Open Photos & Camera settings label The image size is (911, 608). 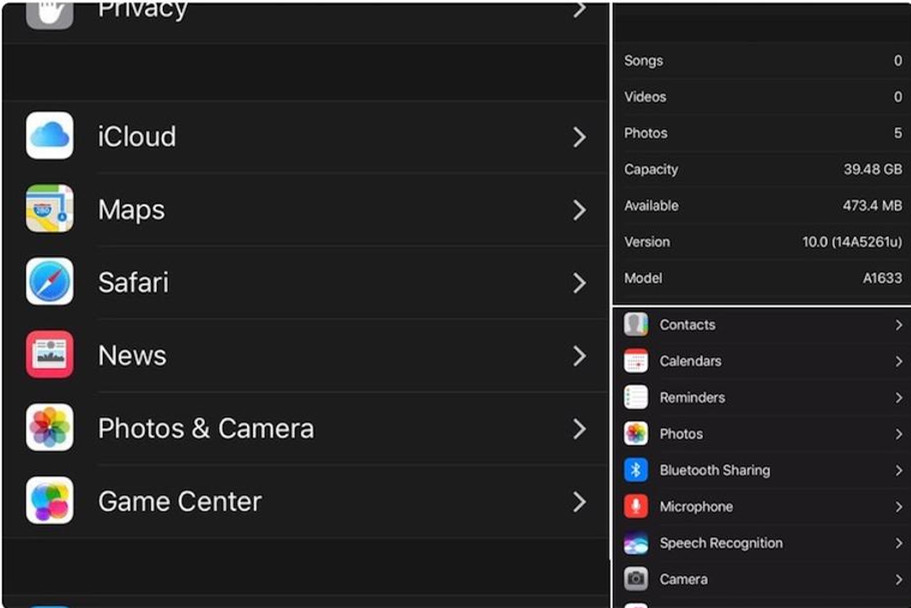206,428
